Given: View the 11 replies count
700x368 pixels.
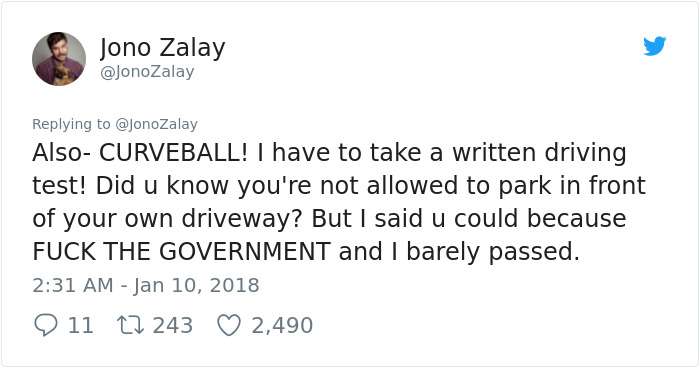Looking at the screenshot, I should point(81,325).
